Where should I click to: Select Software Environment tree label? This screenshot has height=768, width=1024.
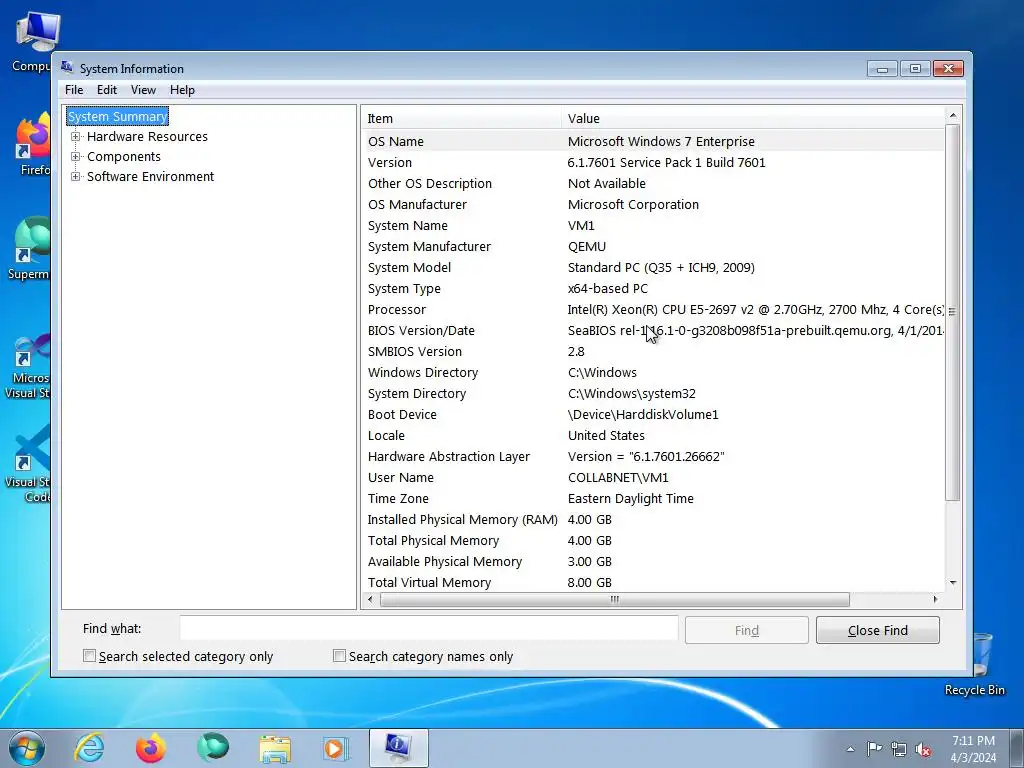click(150, 176)
